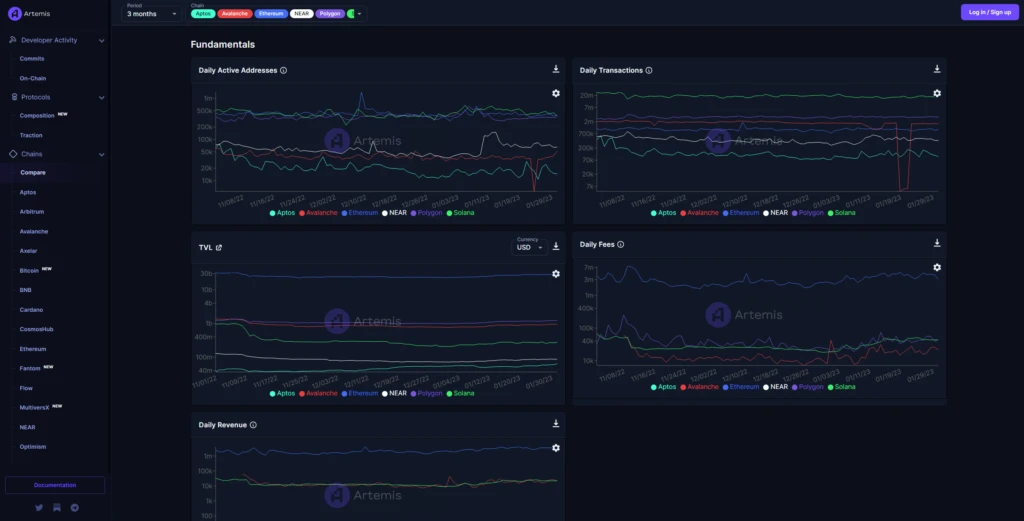Open Composition page in sidebar
Viewport: 1024px width, 521px height.
(37, 116)
